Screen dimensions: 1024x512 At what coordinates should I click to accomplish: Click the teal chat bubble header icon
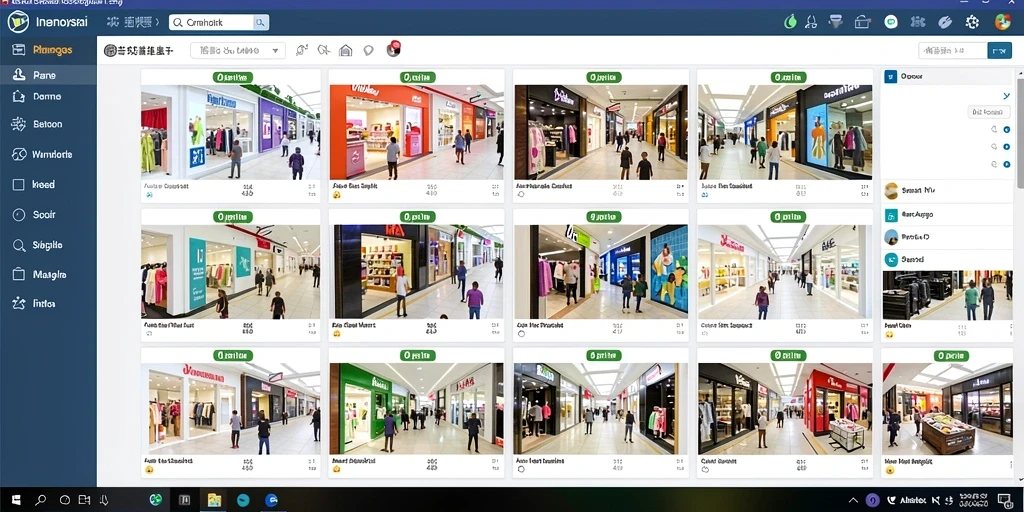891,22
